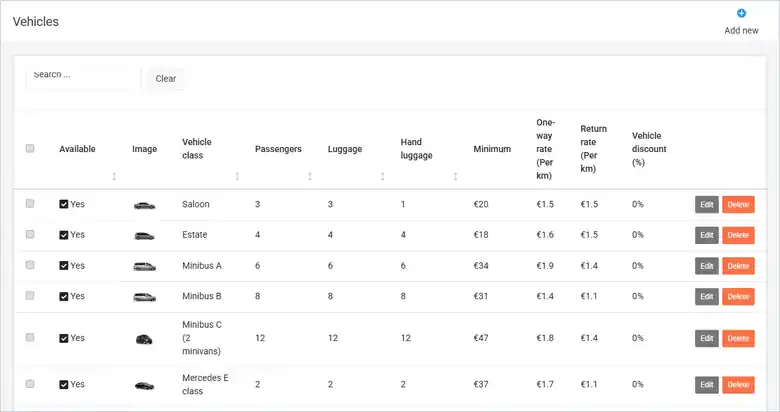Viewport: 780px width, 412px height.
Task: Edit the Minibus C vehicle
Action: [x=707, y=338]
